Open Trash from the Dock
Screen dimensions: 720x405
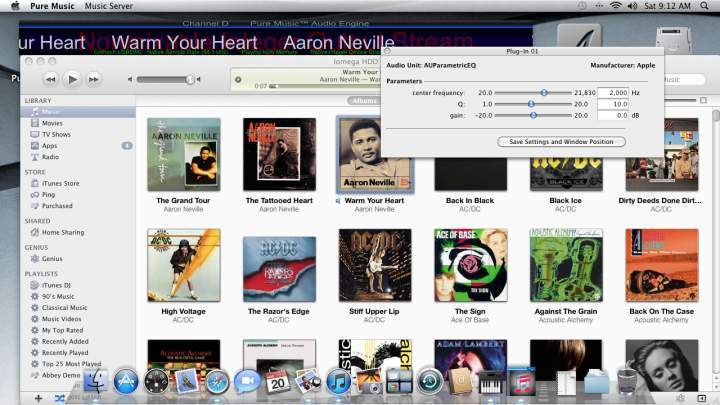(x=627, y=382)
